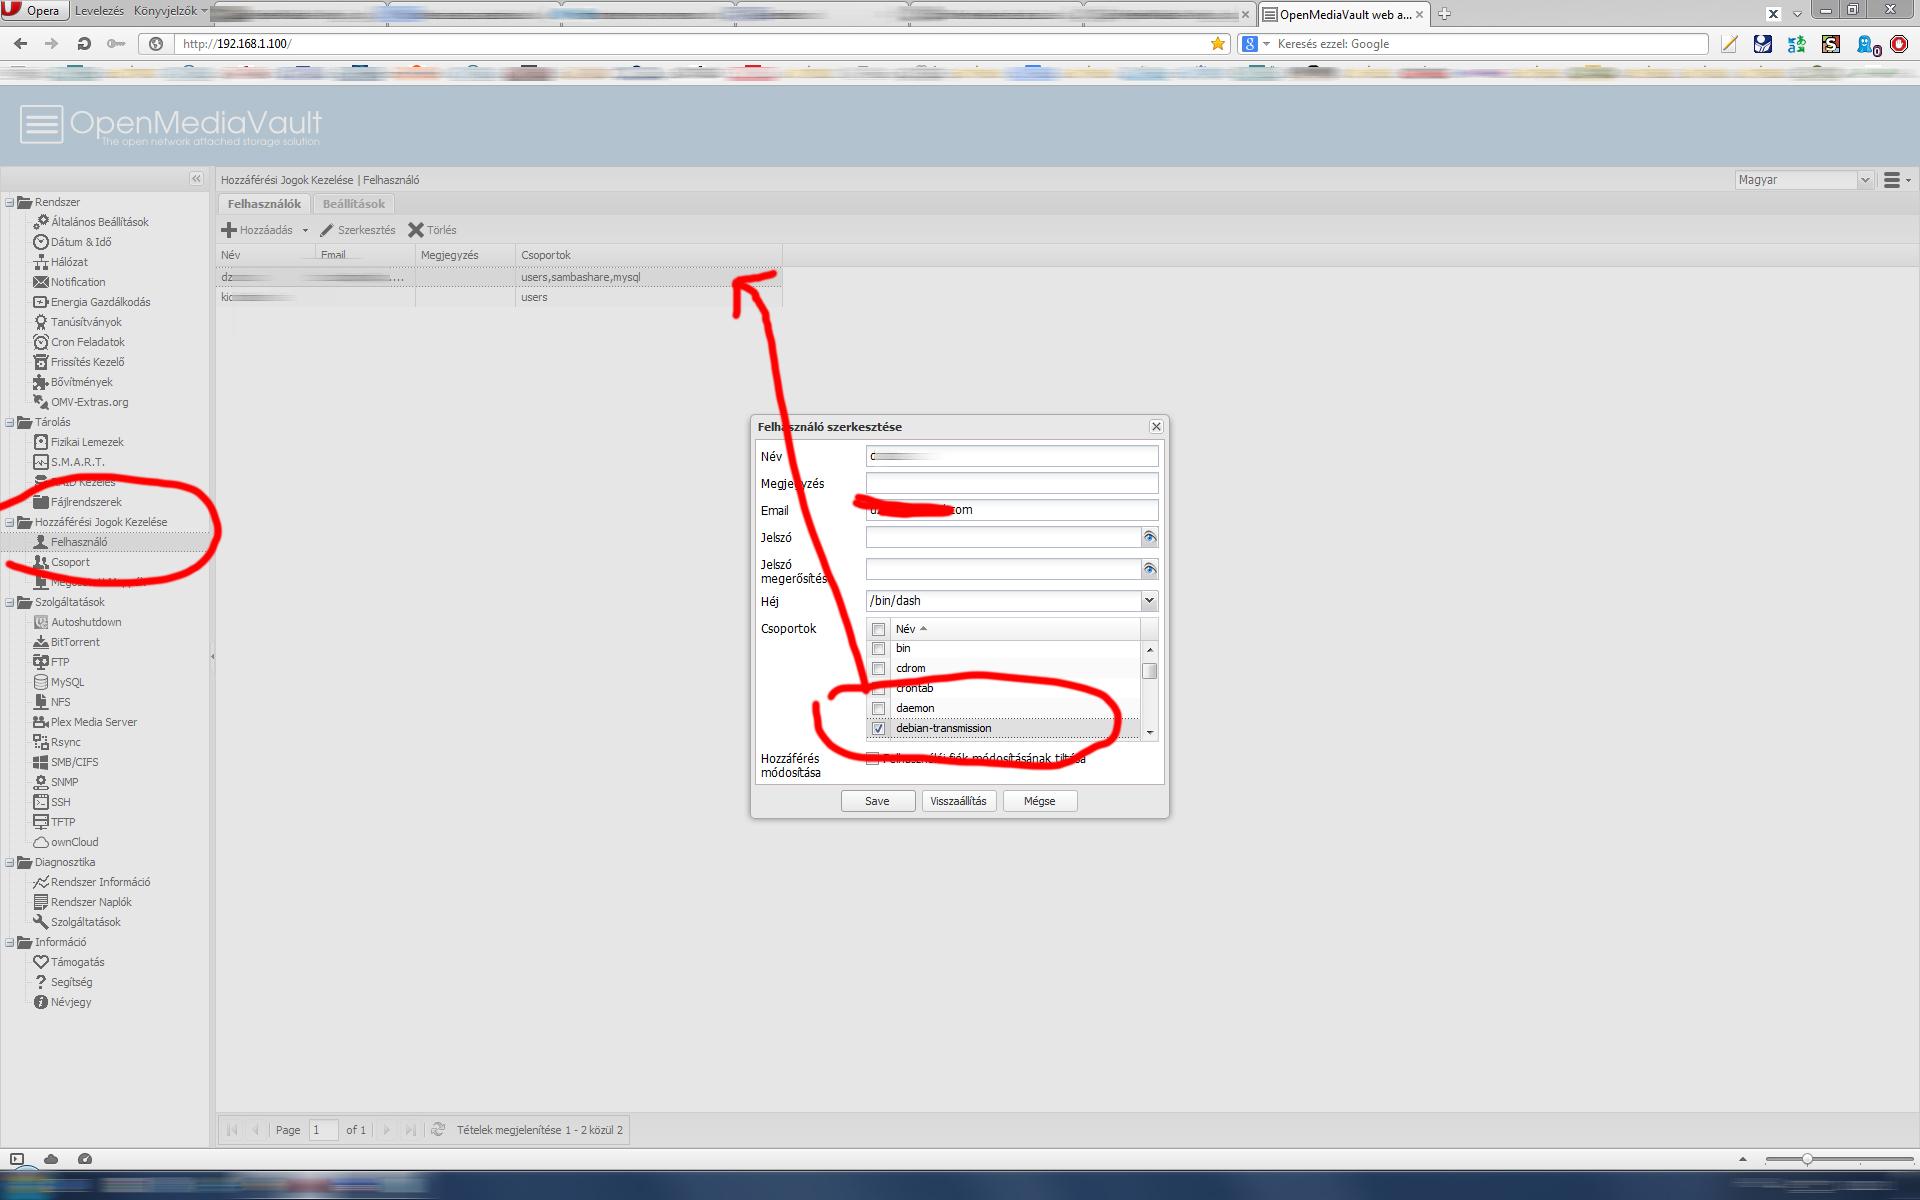Adjust the browser zoom slider
This screenshot has width=1920, height=1200.
point(1807,1159)
